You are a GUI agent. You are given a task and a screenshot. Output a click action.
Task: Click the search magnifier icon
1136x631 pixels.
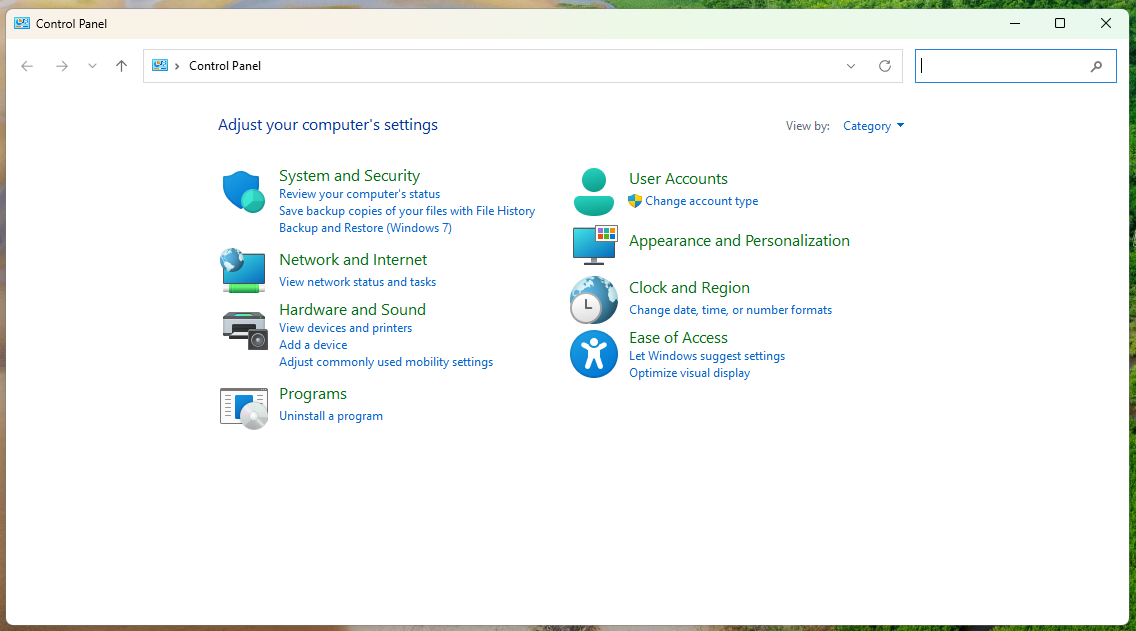(x=1096, y=66)
